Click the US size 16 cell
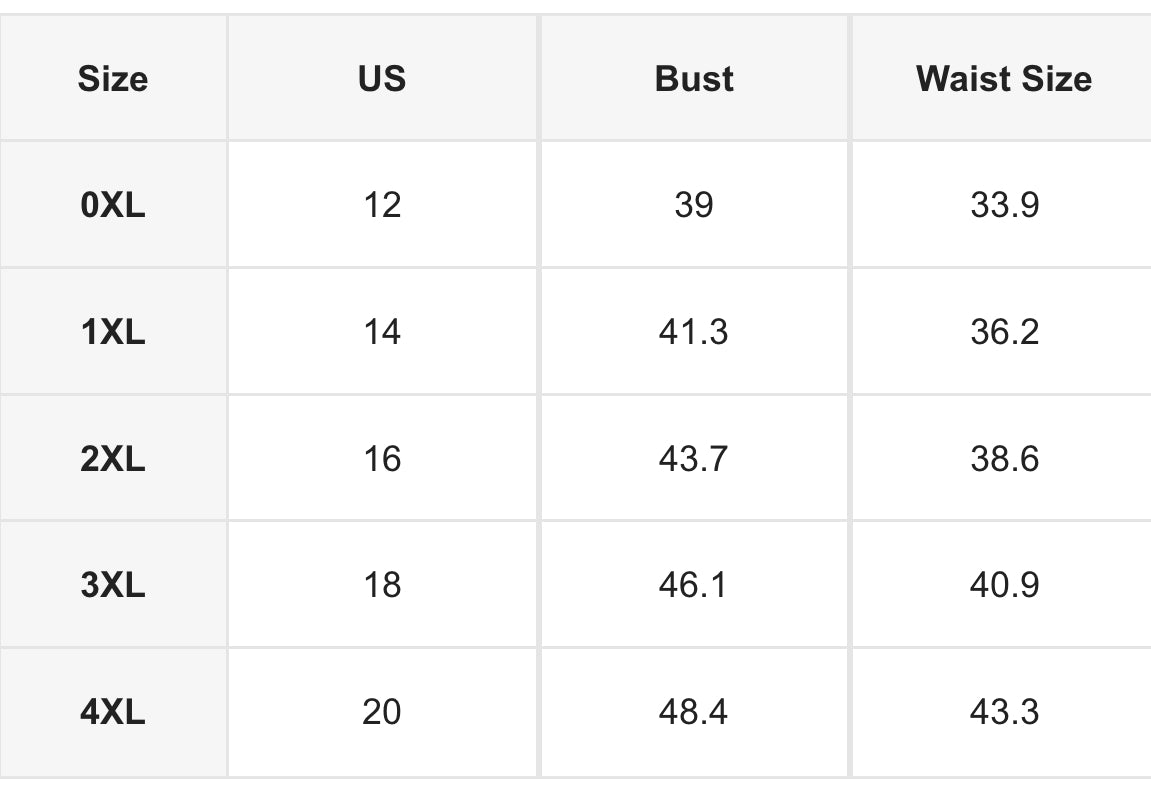The image size is (1151, 785). pos(382,458)
